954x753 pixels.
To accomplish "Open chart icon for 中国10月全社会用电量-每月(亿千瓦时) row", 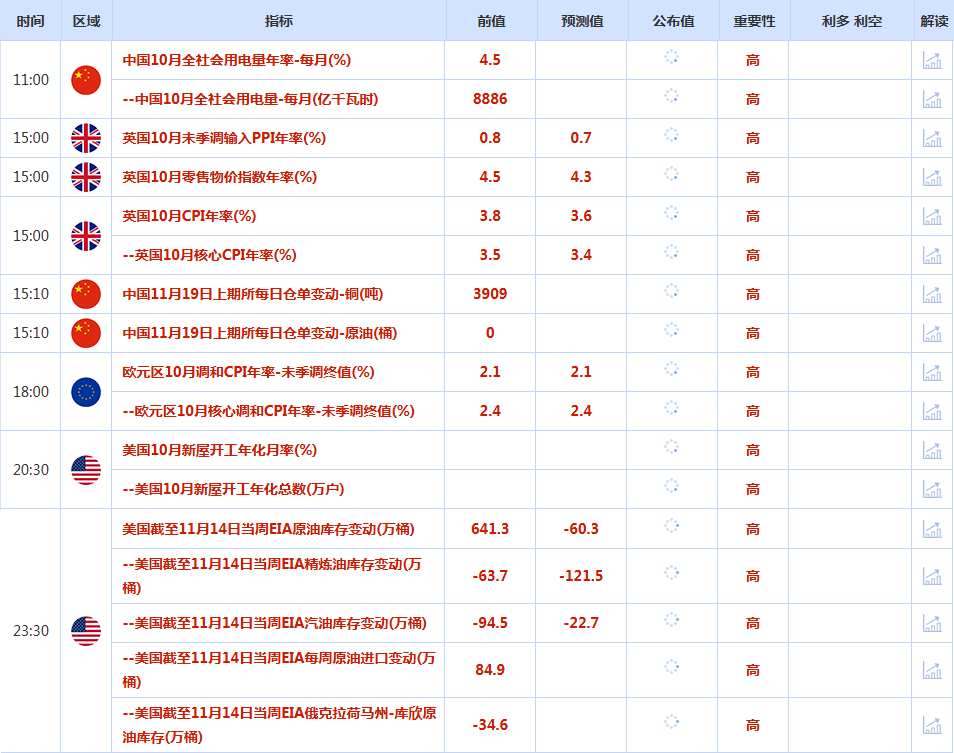I will pos(932,99).
